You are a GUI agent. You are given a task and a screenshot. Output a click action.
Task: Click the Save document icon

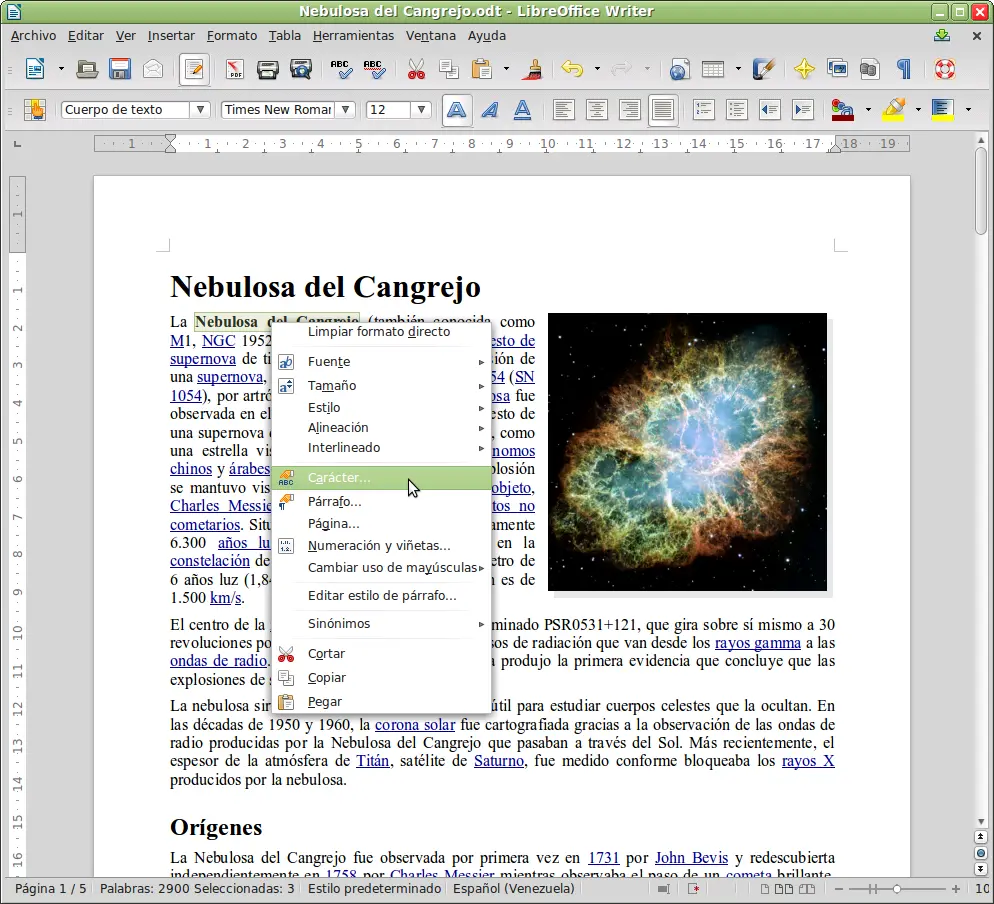click(x=120, y=69)
